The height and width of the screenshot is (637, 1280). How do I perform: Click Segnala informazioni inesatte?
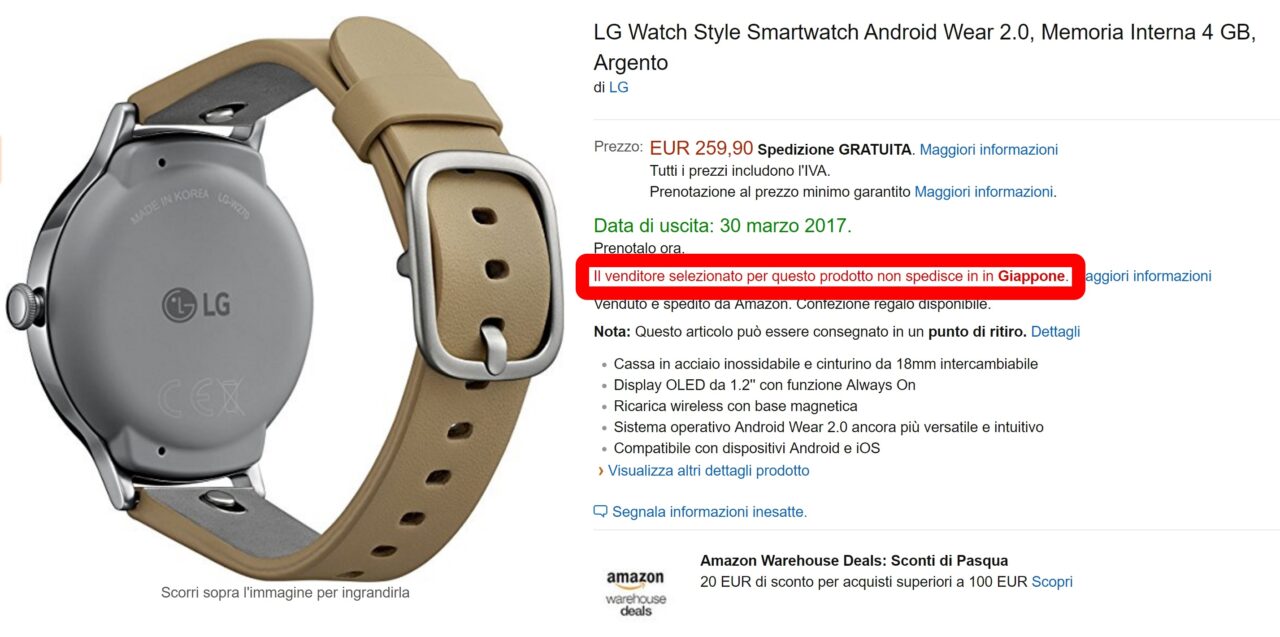click(x=709, y=511)
